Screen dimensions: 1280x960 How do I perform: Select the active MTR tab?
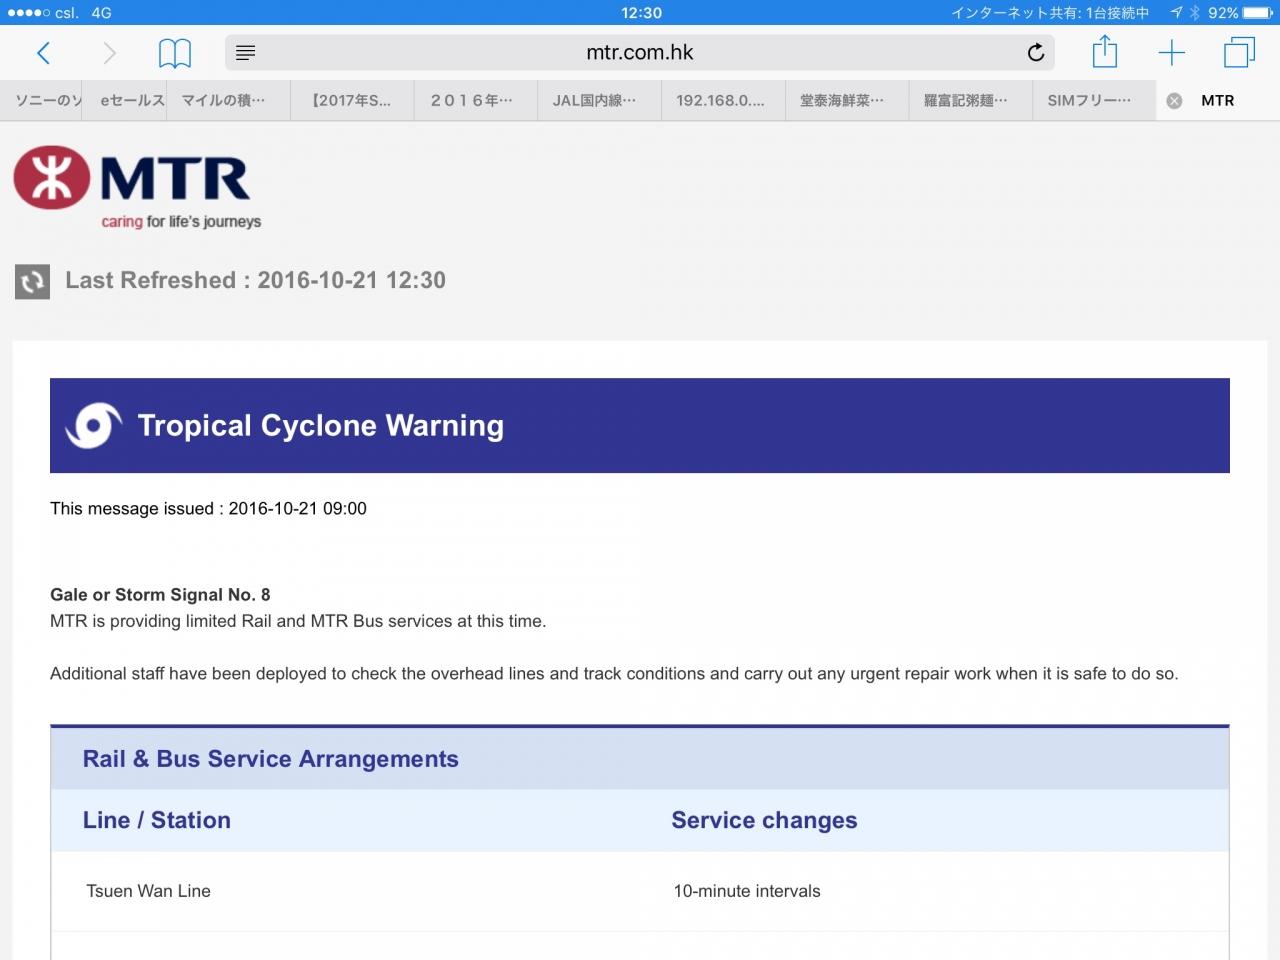[x=1218, y=101]
